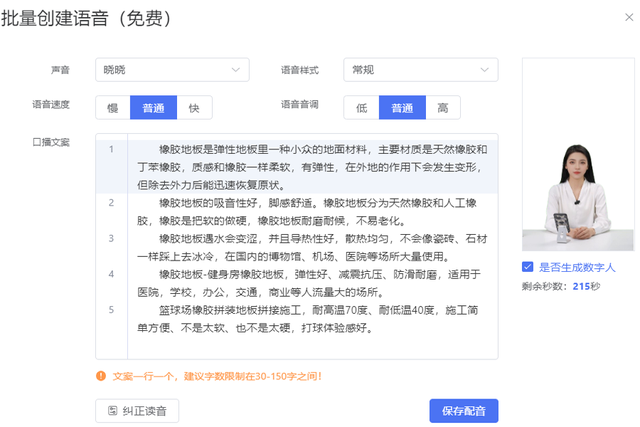Click script line 1 about 弹性地板

point(312,167)
